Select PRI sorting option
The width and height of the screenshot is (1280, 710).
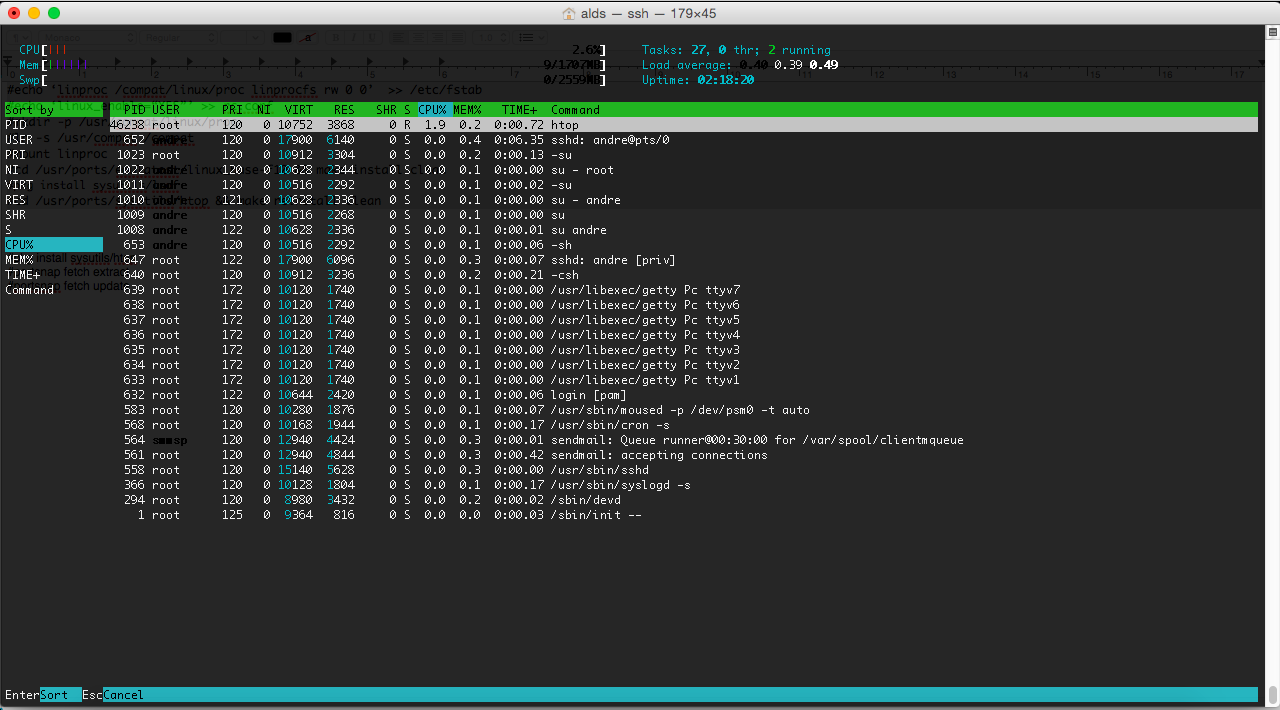coord(25,155)
